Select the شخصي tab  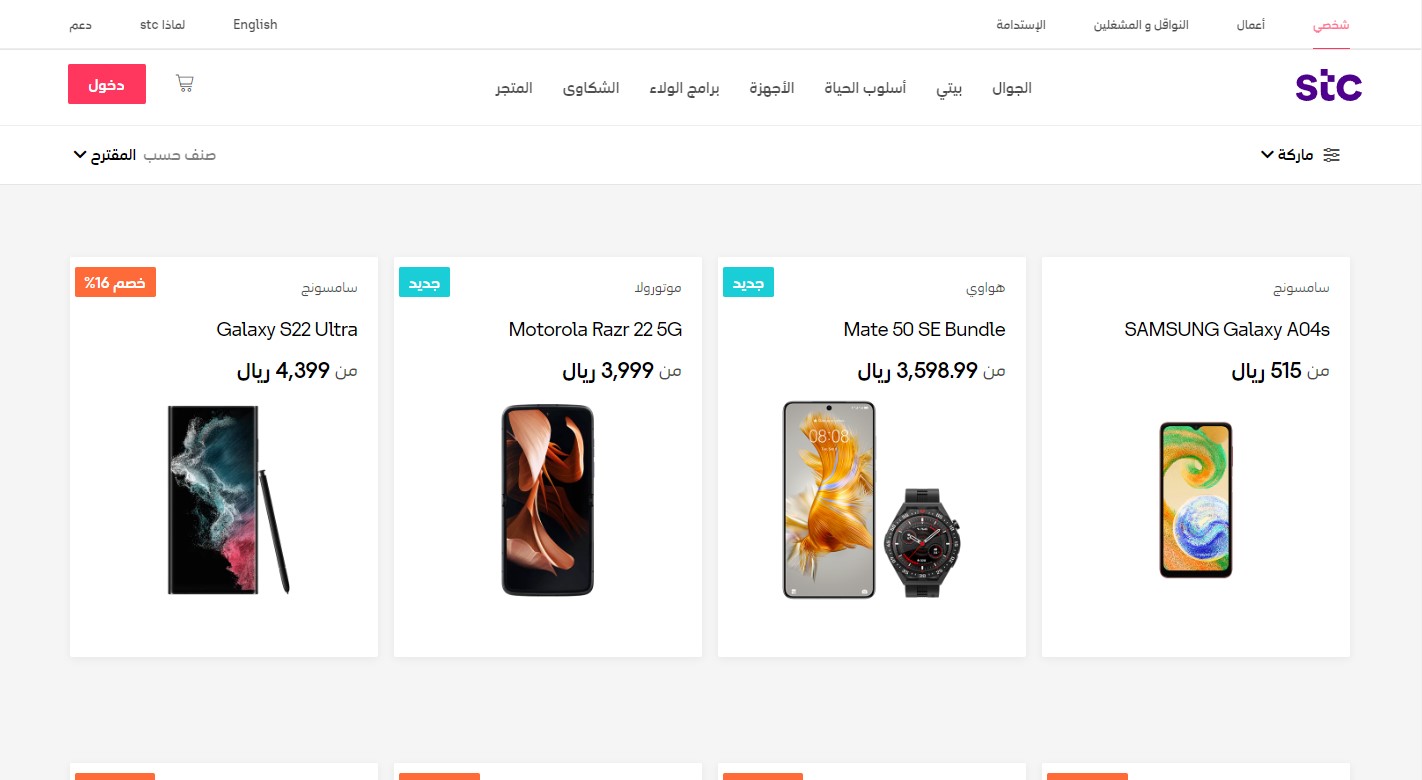click(x=1331, y=25)
